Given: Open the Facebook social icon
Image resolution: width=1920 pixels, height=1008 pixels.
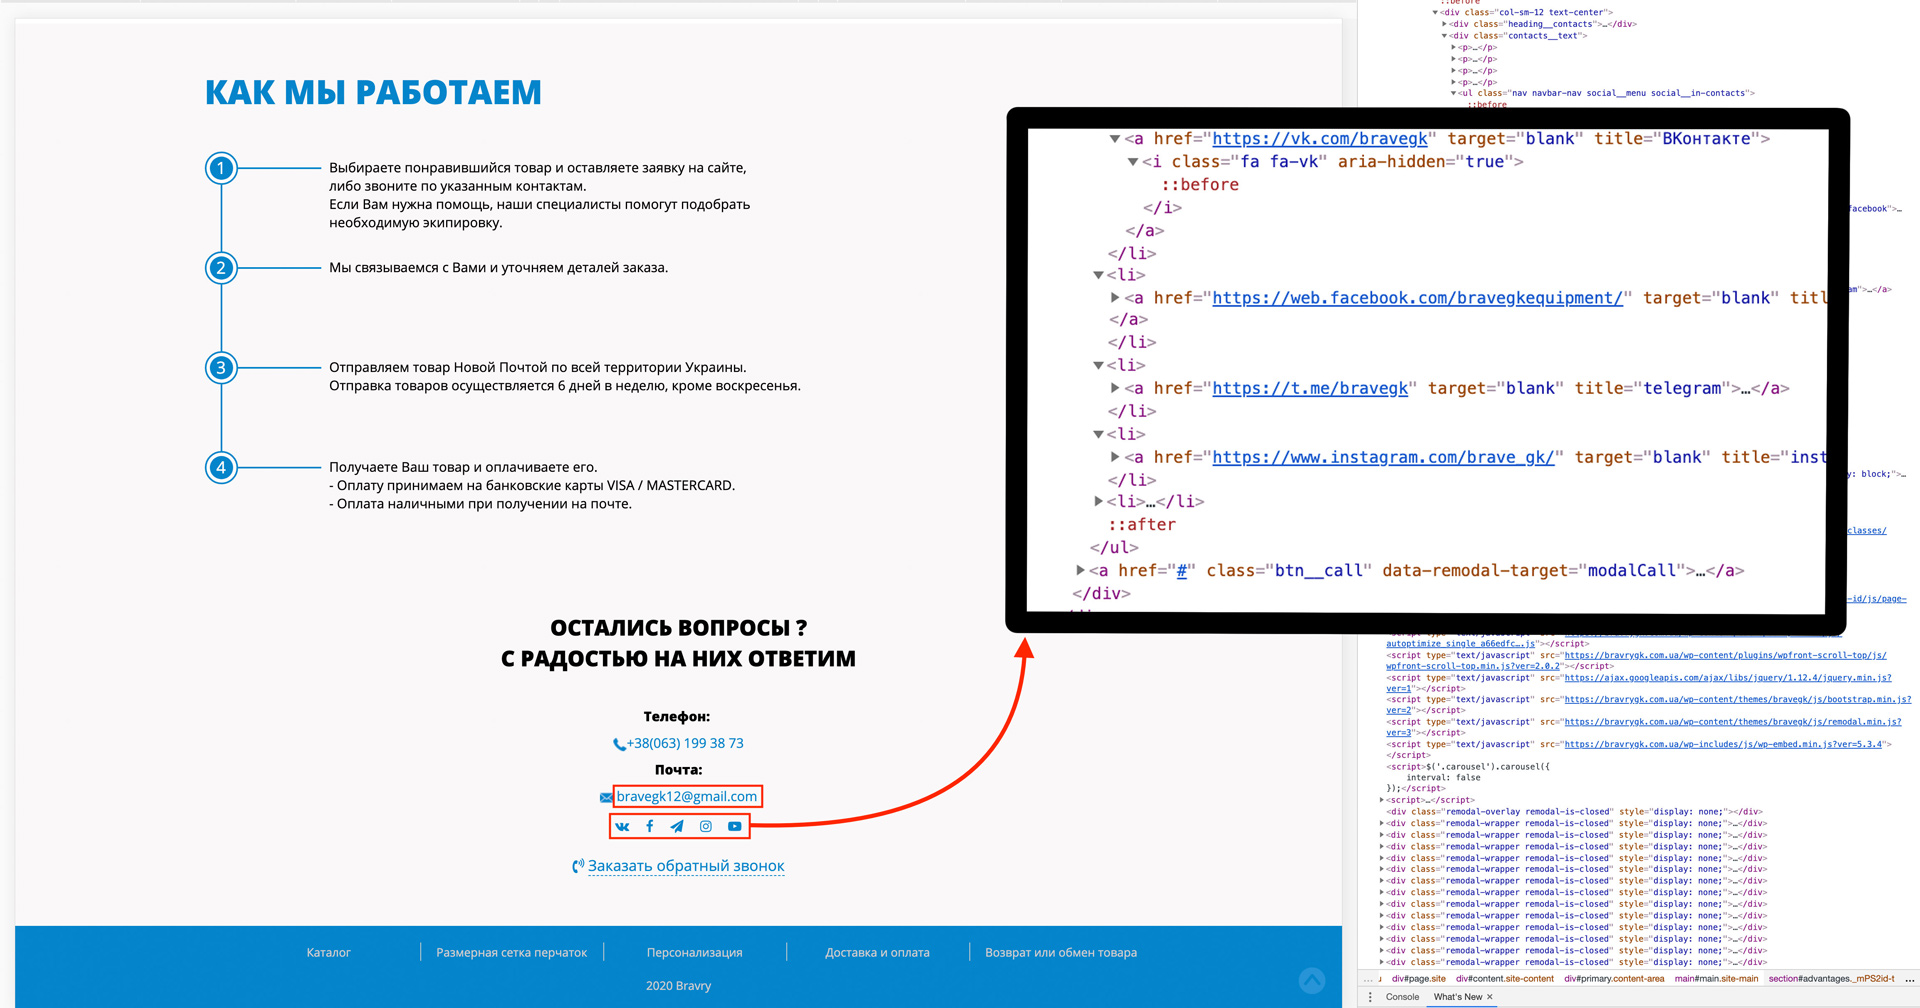Looking at the screenshot, I should coord(650,826).
